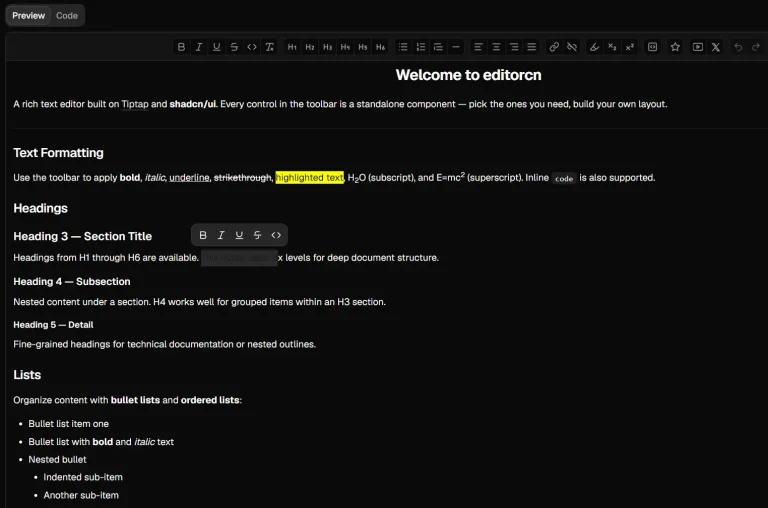Click 'Bullet list item one'
Screen dimensions: 768x508
coord(69,424)
